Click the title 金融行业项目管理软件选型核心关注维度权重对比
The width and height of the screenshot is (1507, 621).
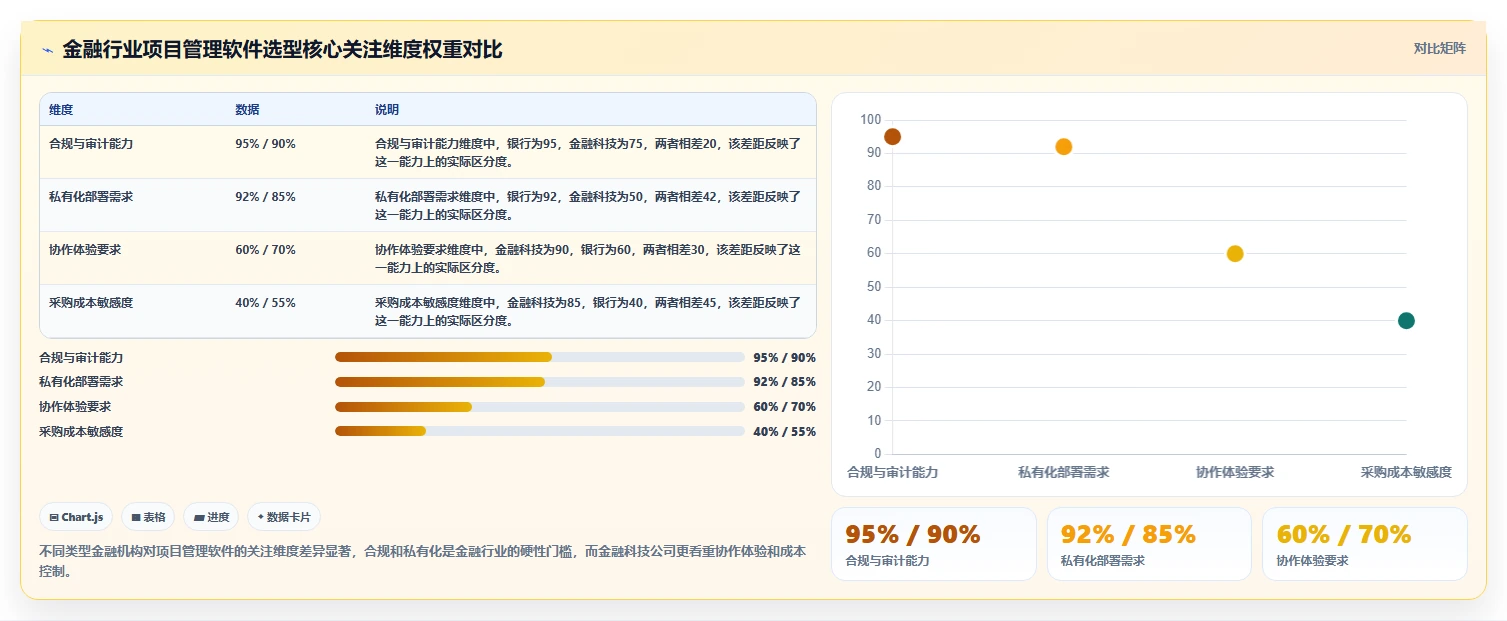[x=282, y=49]
